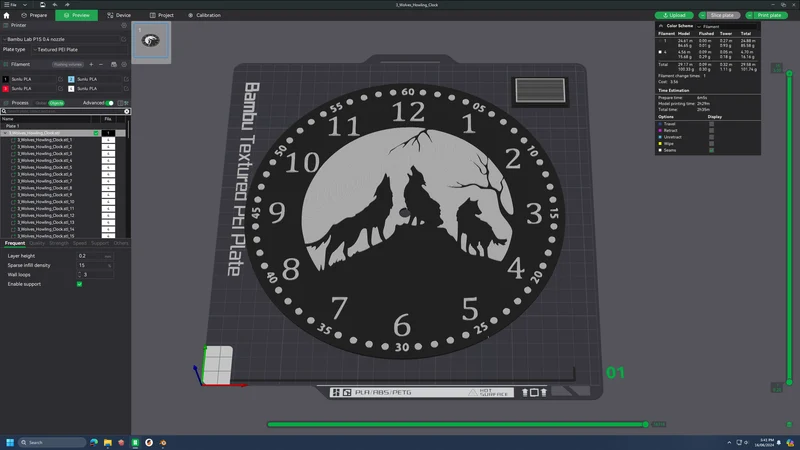
Task: Add a filament with the plus icon
Action: [91, 64]
